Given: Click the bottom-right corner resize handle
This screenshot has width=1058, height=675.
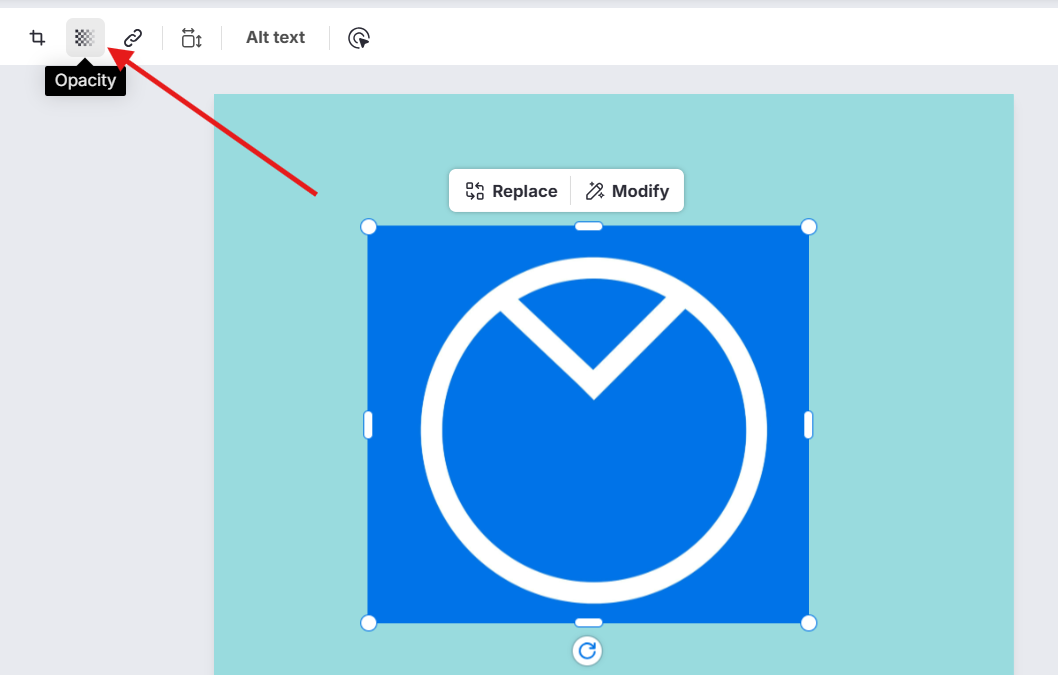Looking at the screenshot, I should [809, 623].
